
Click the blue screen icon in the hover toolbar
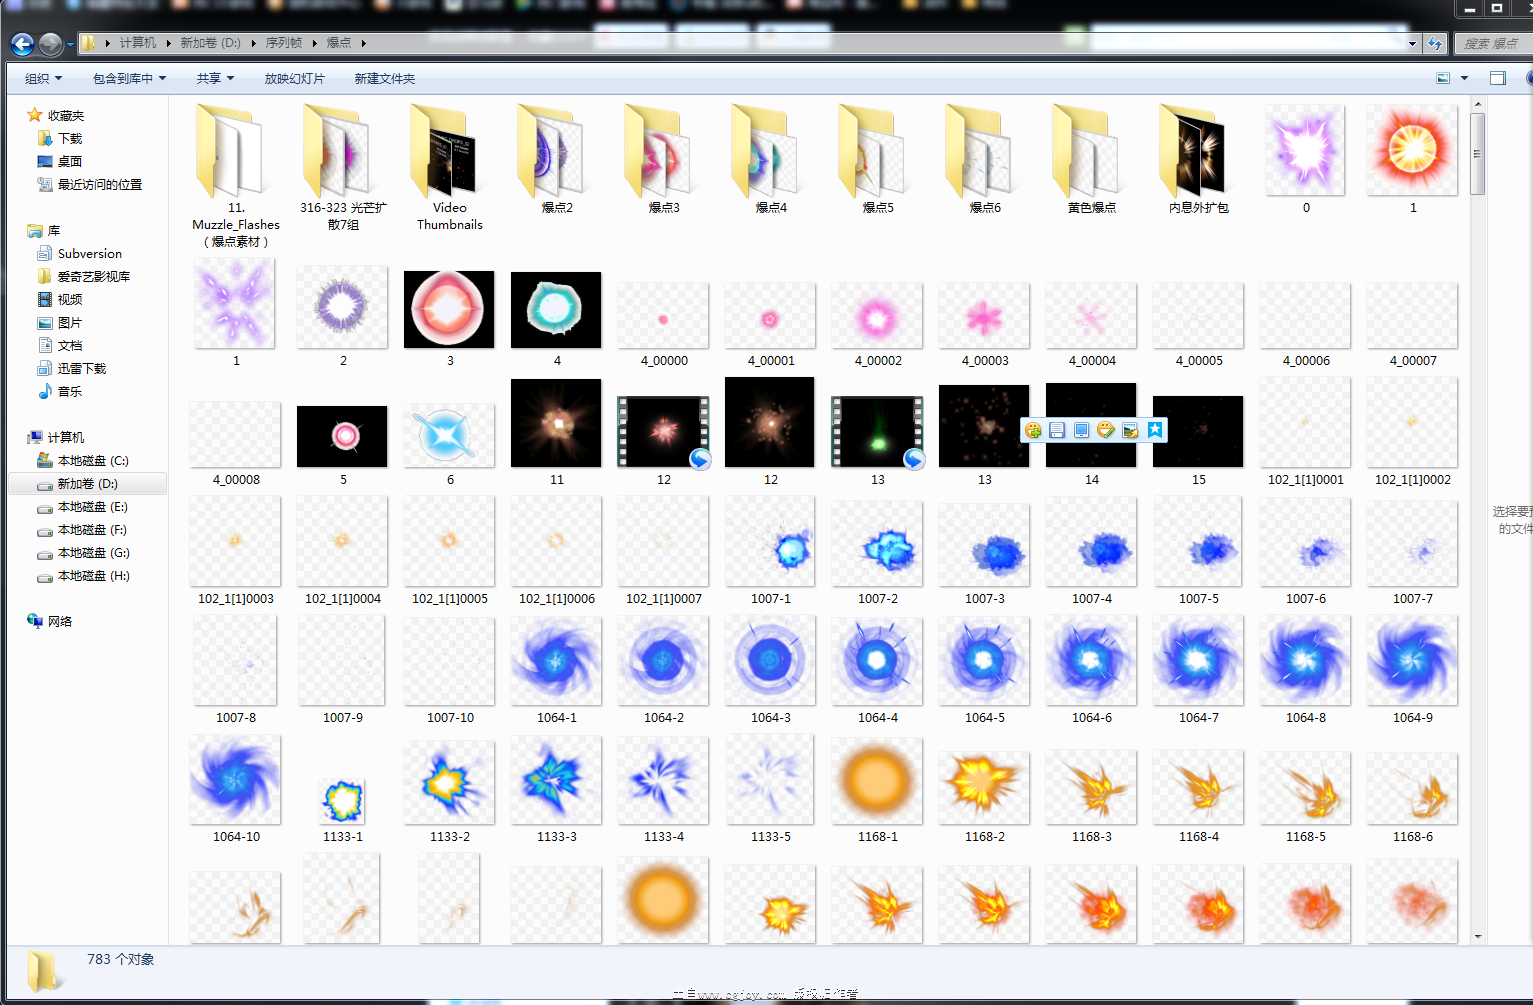point(1081,430)
